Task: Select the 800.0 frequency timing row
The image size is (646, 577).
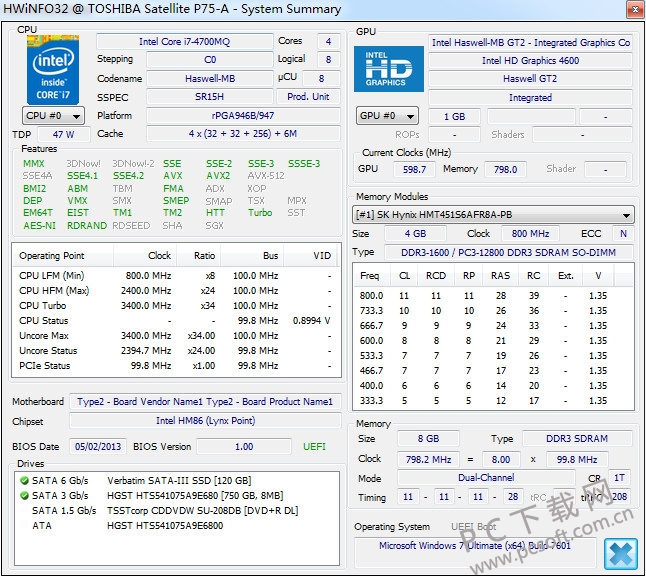Action: 493,296
